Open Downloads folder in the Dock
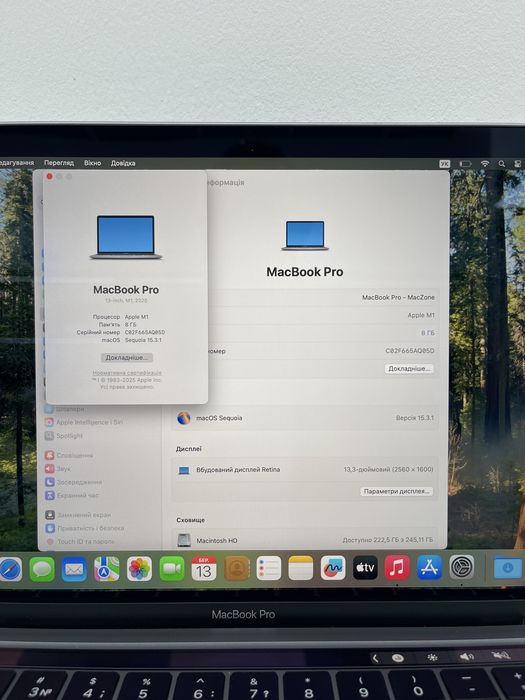The height and width of the screenshot is (700, 525). pos(508,568)
